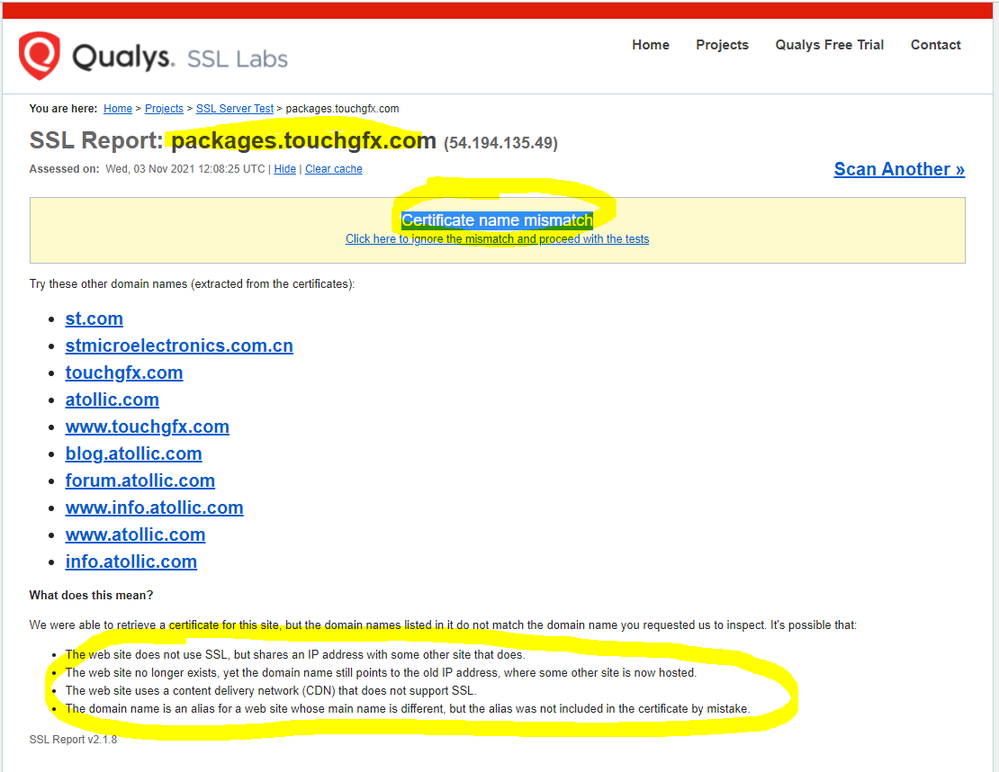This screenshot has width=999, height=772.
Task: Open the blog.atollic.com domain link
Action: click(x=133, y=454)
